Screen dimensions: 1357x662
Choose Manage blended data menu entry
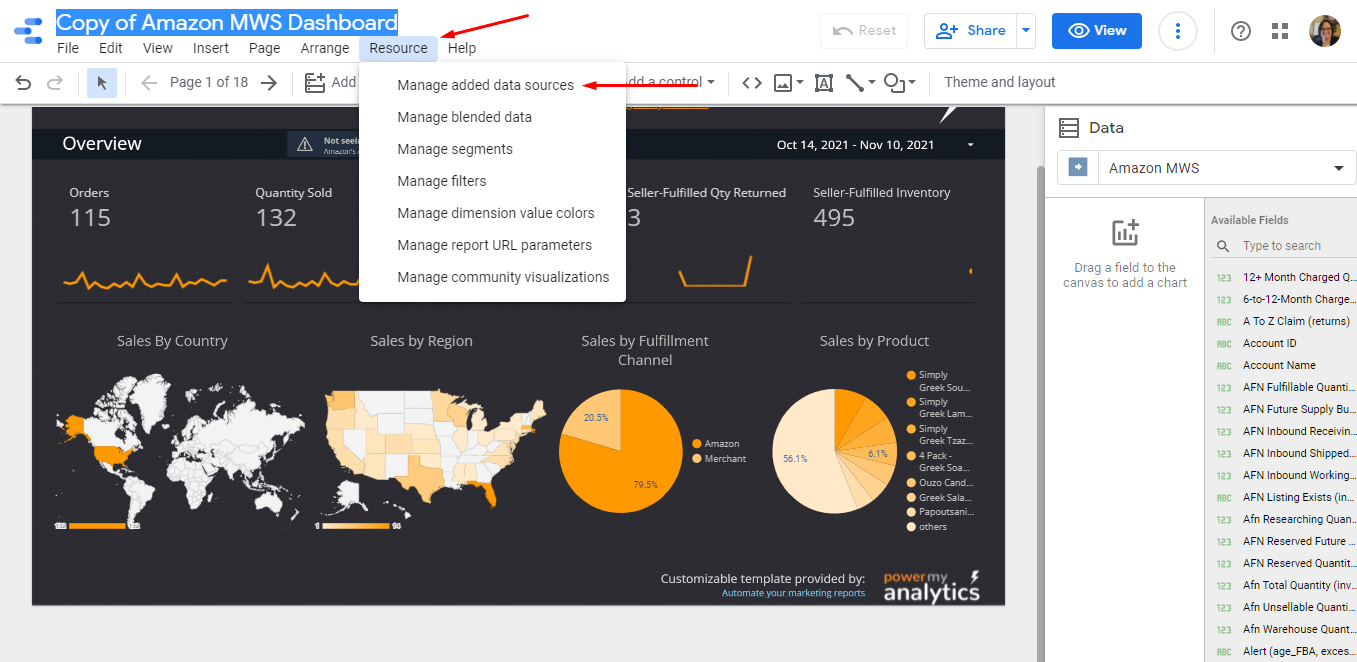click(464, 117)
